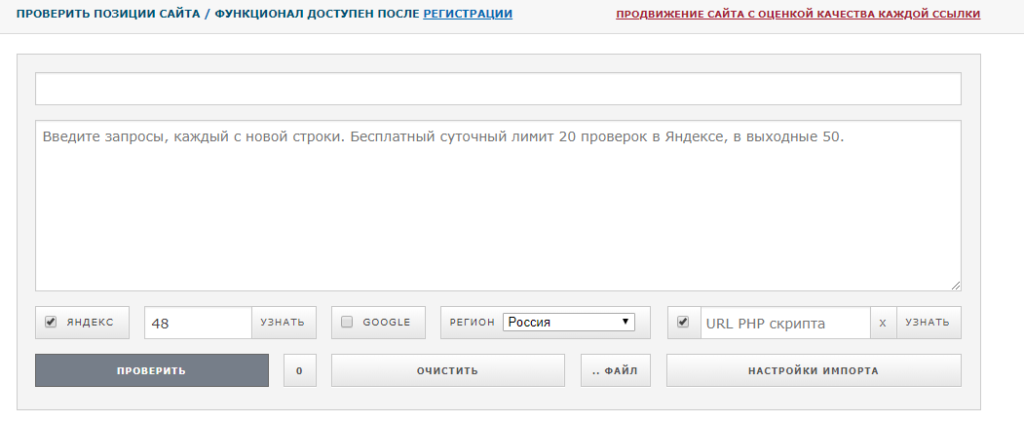Clear the PHP script URL with X
Image resolution: width=1024 pixels, height=422 pixels.
(881, 323)
